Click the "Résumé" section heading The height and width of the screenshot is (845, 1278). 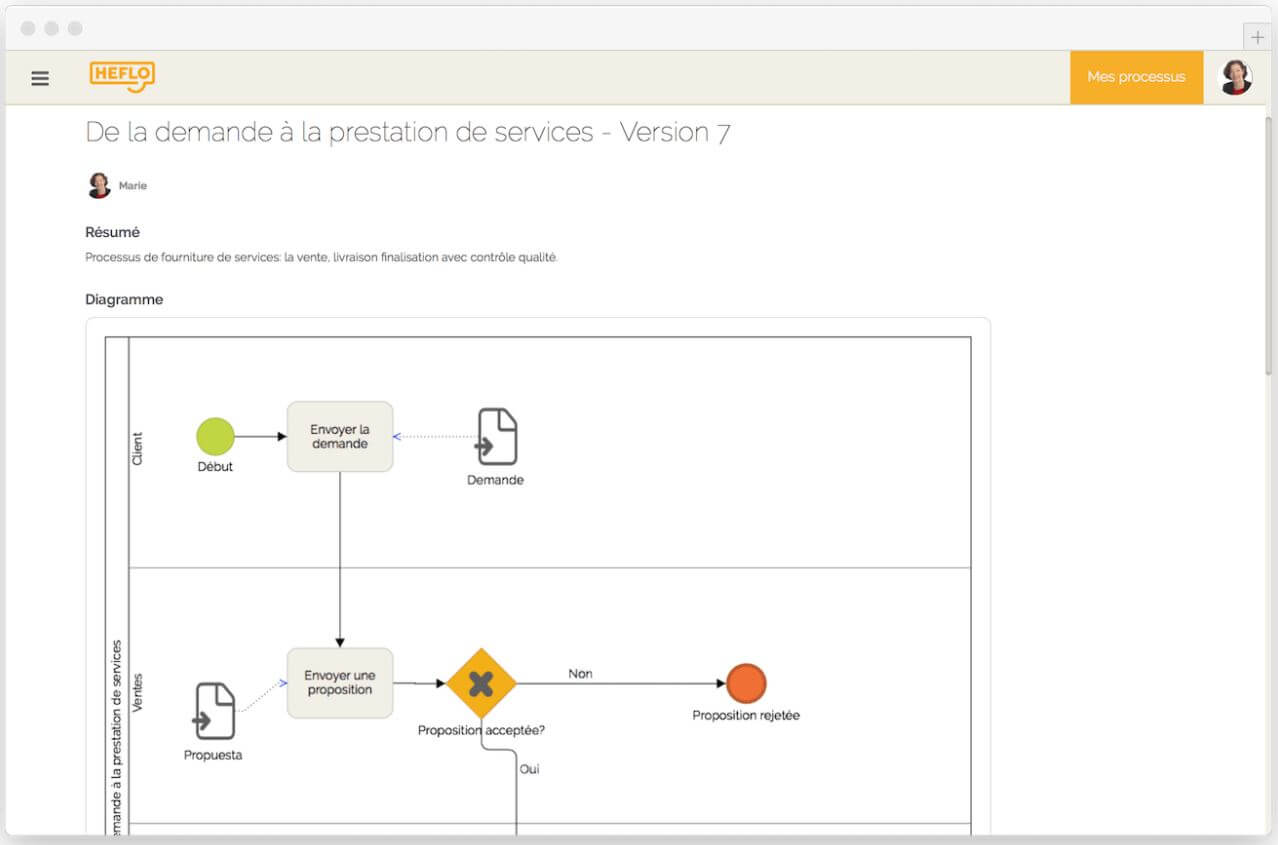[111, 232]
